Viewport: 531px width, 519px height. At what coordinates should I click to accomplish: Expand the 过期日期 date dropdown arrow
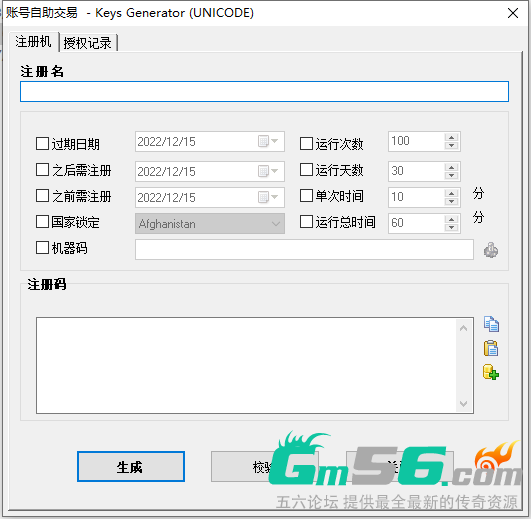pyautogui.click(x=275, y=141)
